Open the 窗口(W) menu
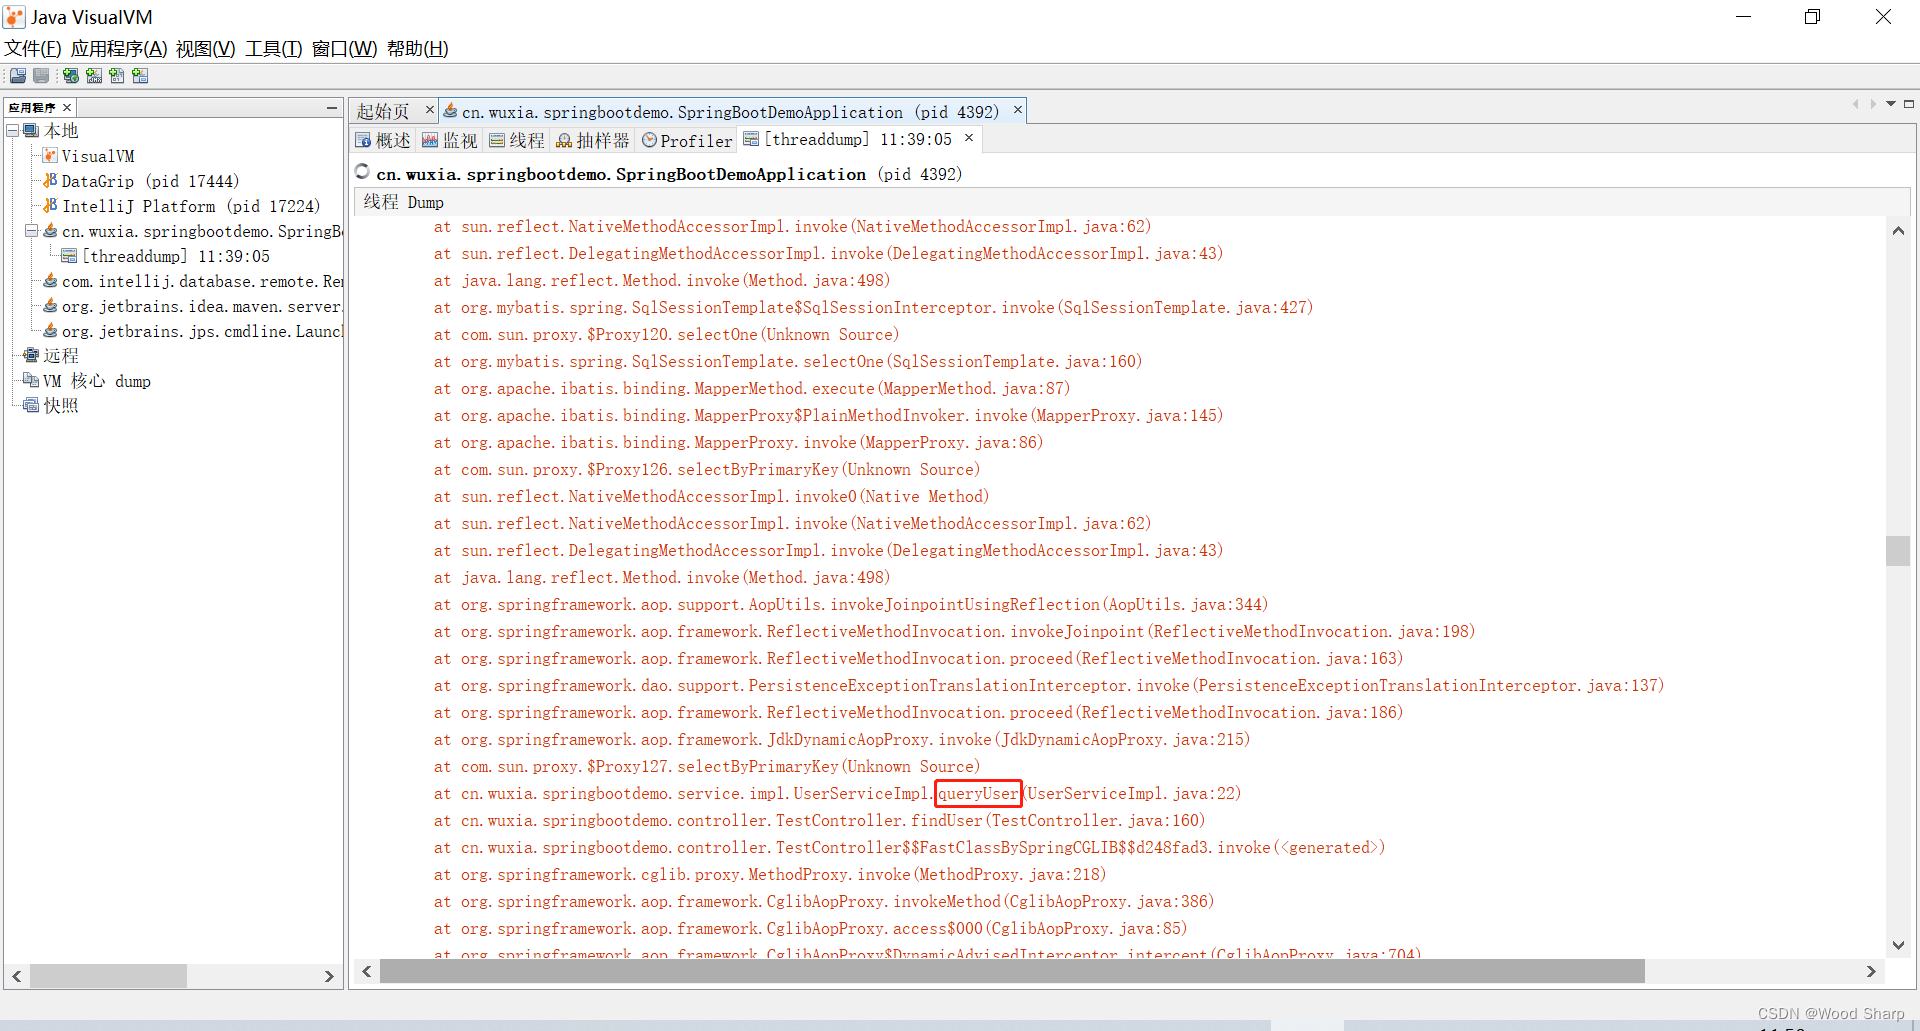The image size is (1920, 1031). click(345, 49)
